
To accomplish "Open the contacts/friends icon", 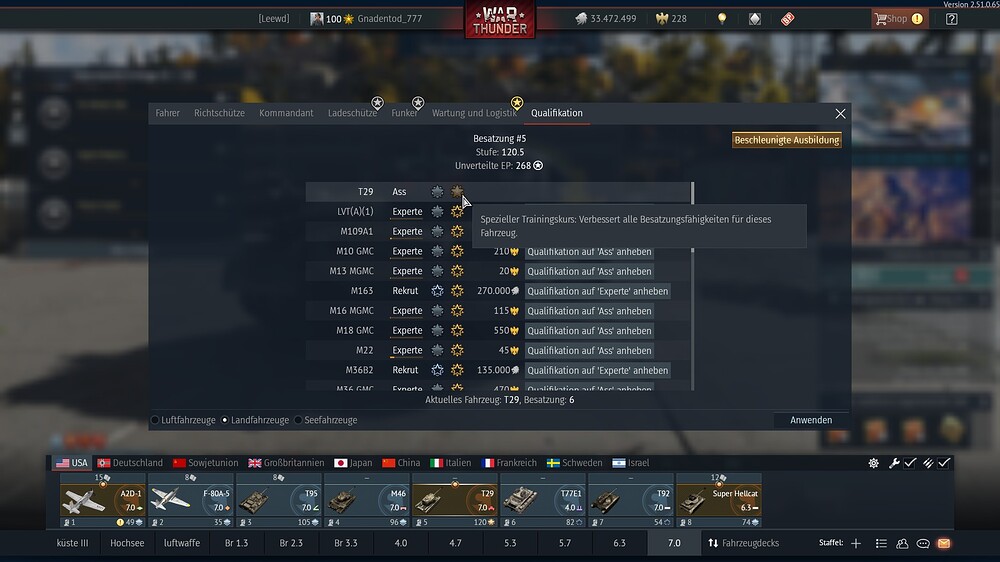I will click(x=902, y=544).
